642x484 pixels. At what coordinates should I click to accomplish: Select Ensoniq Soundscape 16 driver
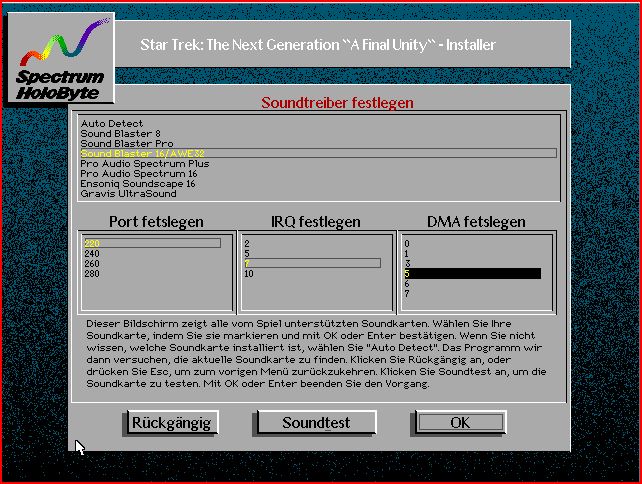tap(138, 184)
